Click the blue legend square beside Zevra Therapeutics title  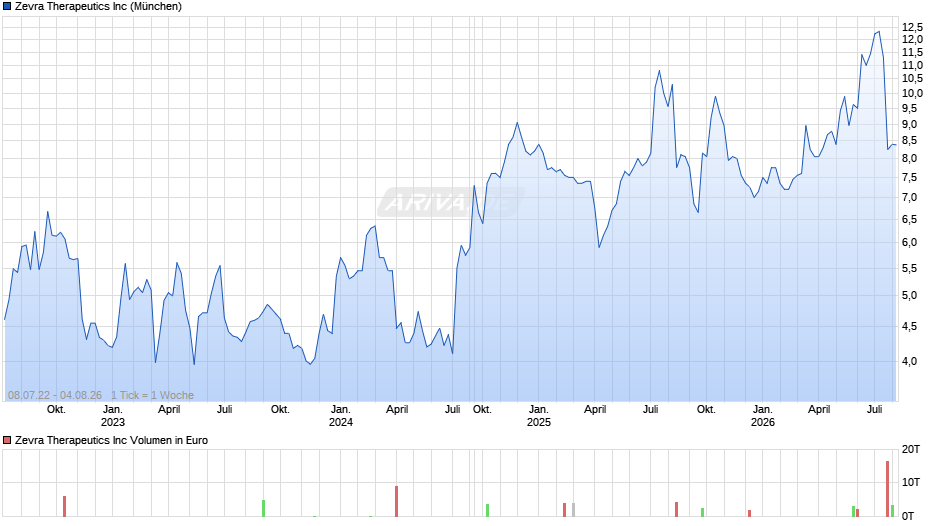click(7, 7)
